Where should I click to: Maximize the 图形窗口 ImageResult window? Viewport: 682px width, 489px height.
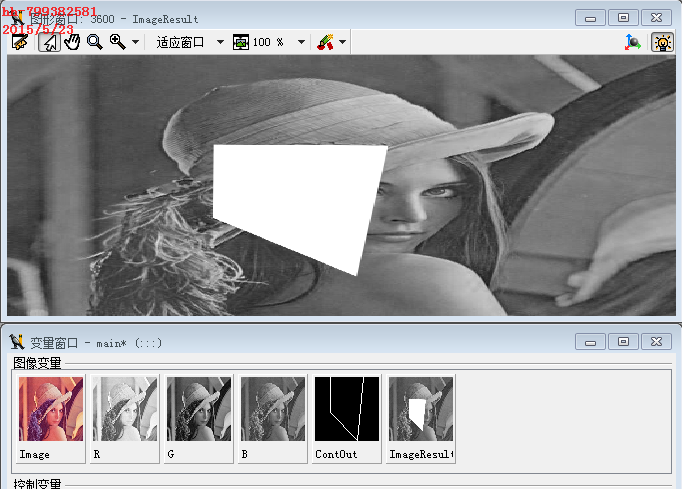(623, 18)
